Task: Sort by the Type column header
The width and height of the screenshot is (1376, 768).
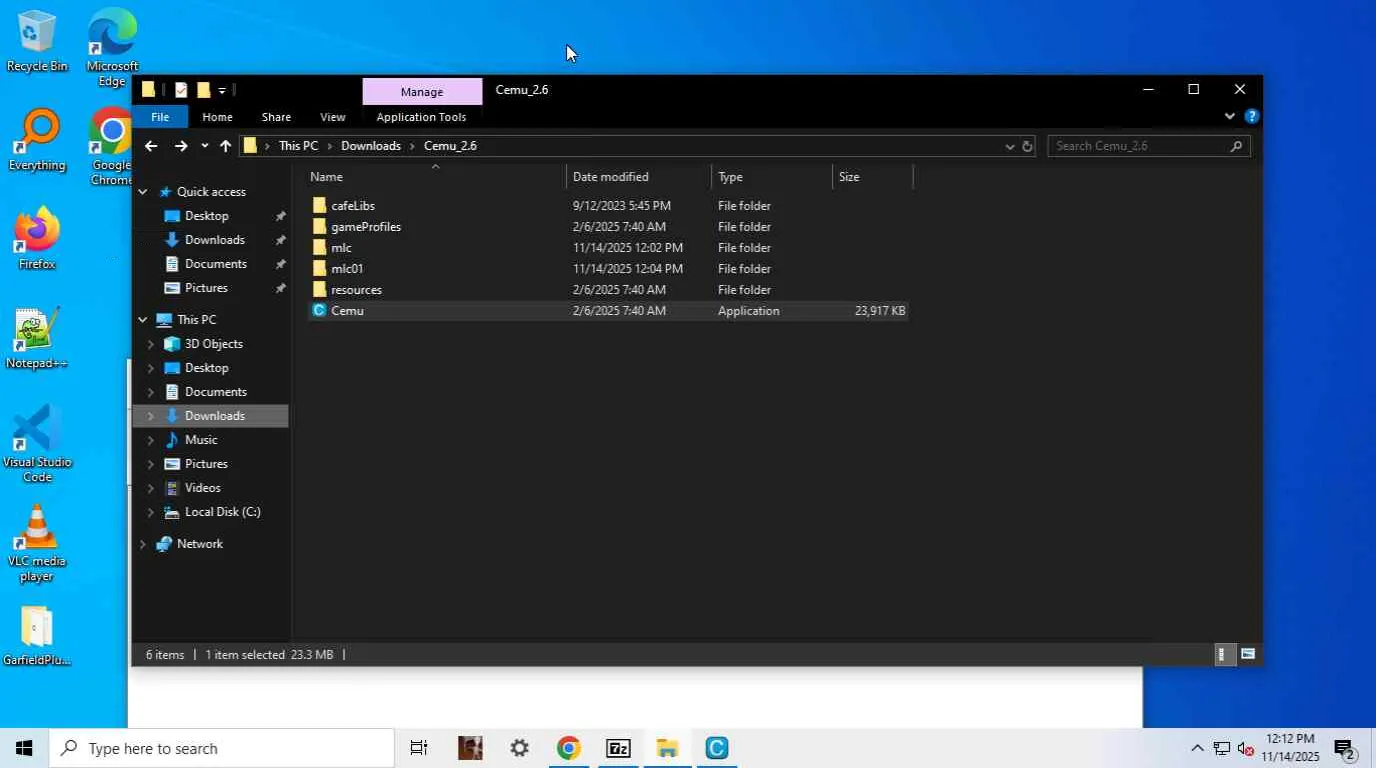Action: point(772,177)
